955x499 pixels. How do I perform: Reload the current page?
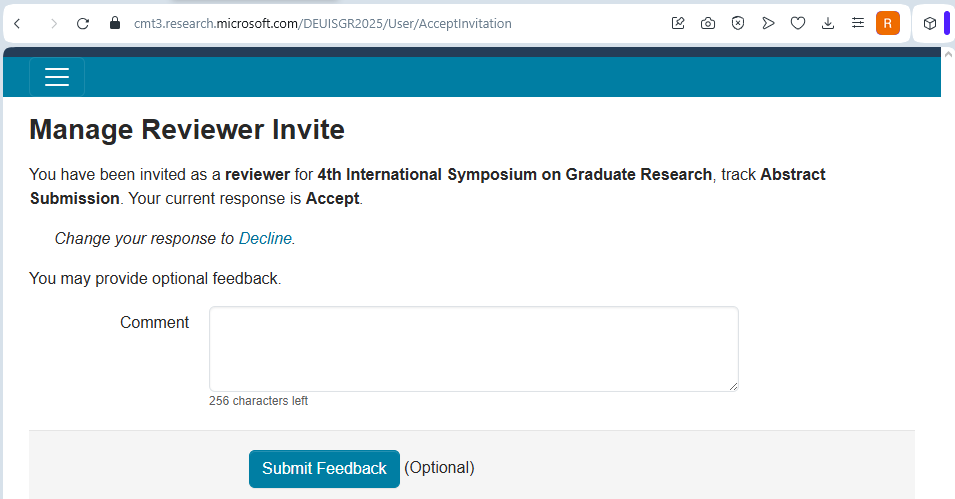point(83,23)
